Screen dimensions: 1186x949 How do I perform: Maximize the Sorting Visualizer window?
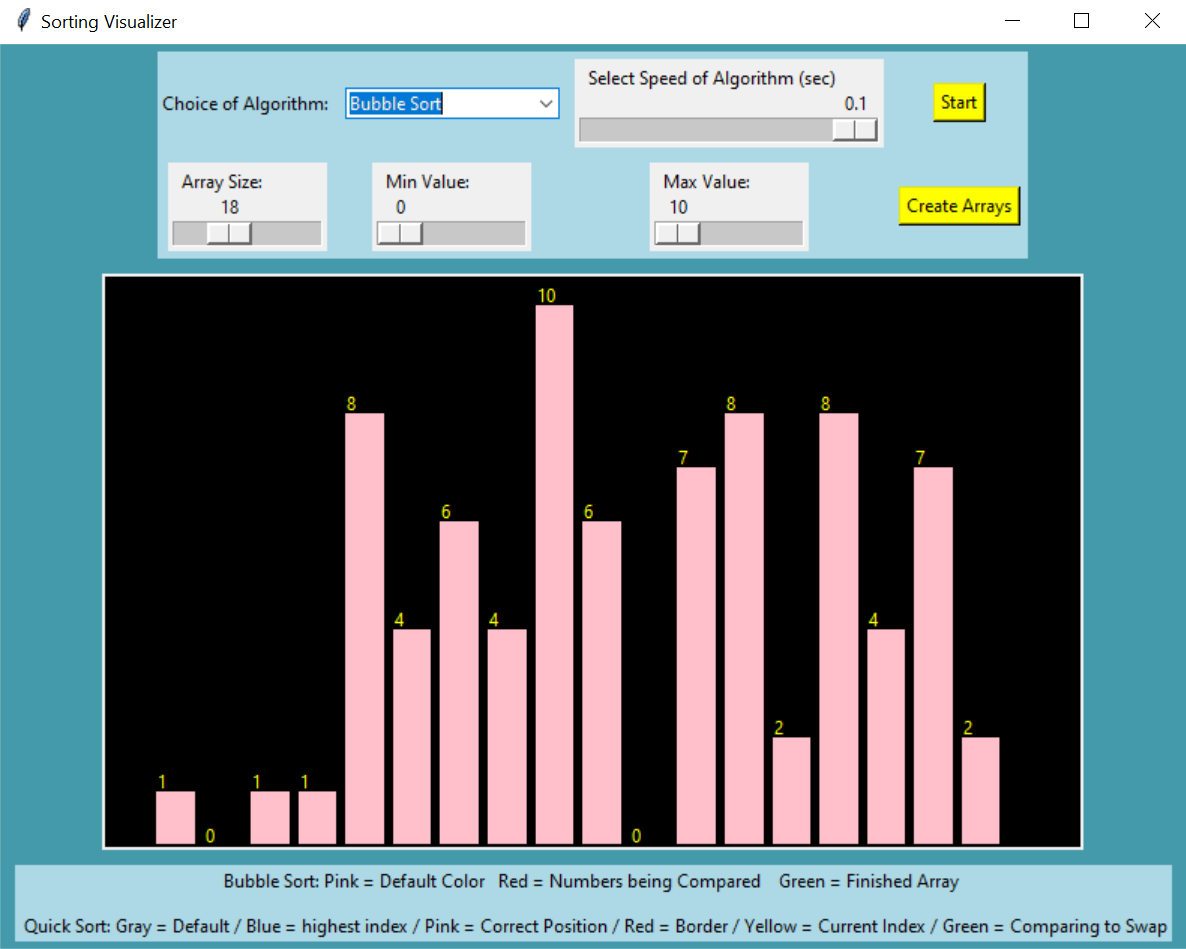point(1081,21)
